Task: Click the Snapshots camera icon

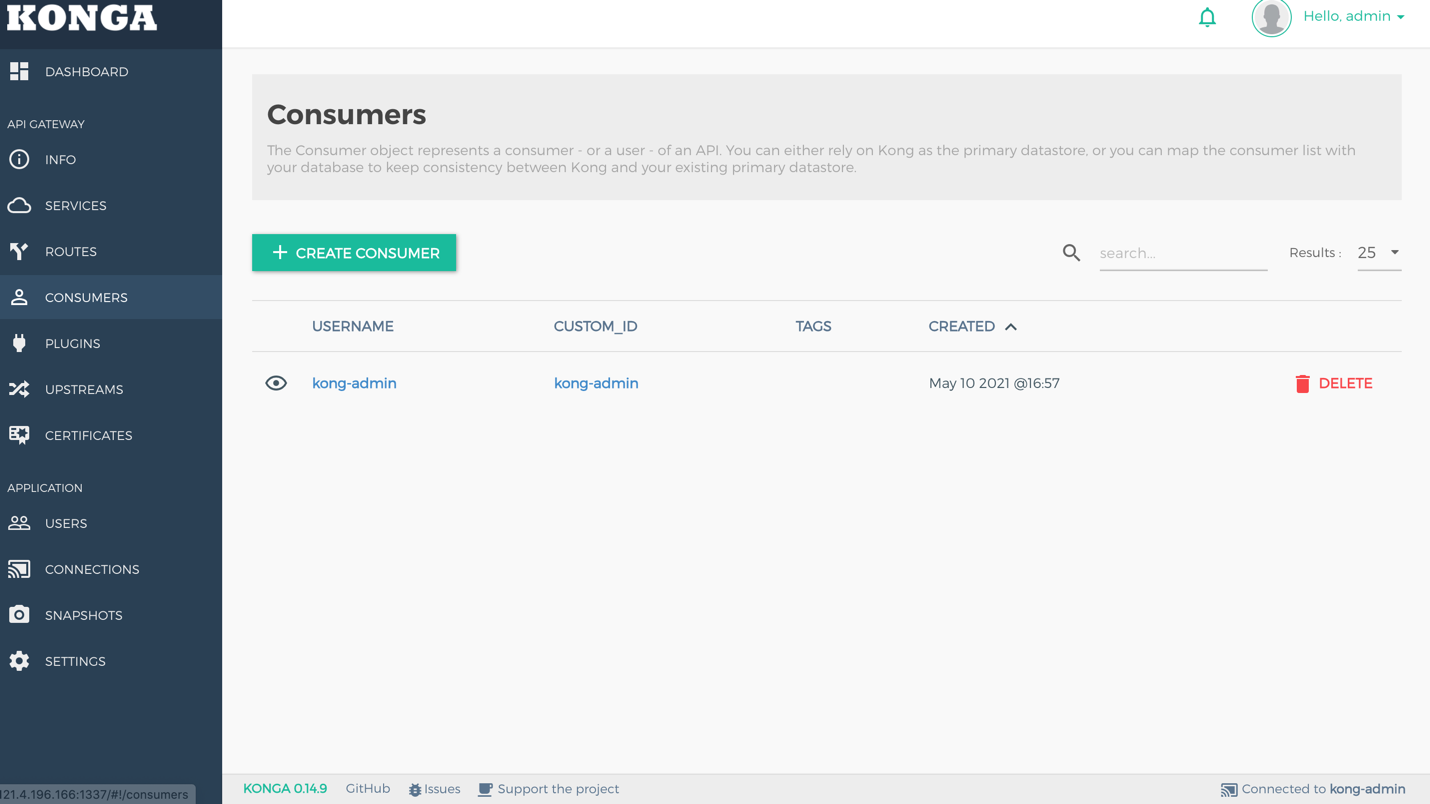Action: pos(19,615)
